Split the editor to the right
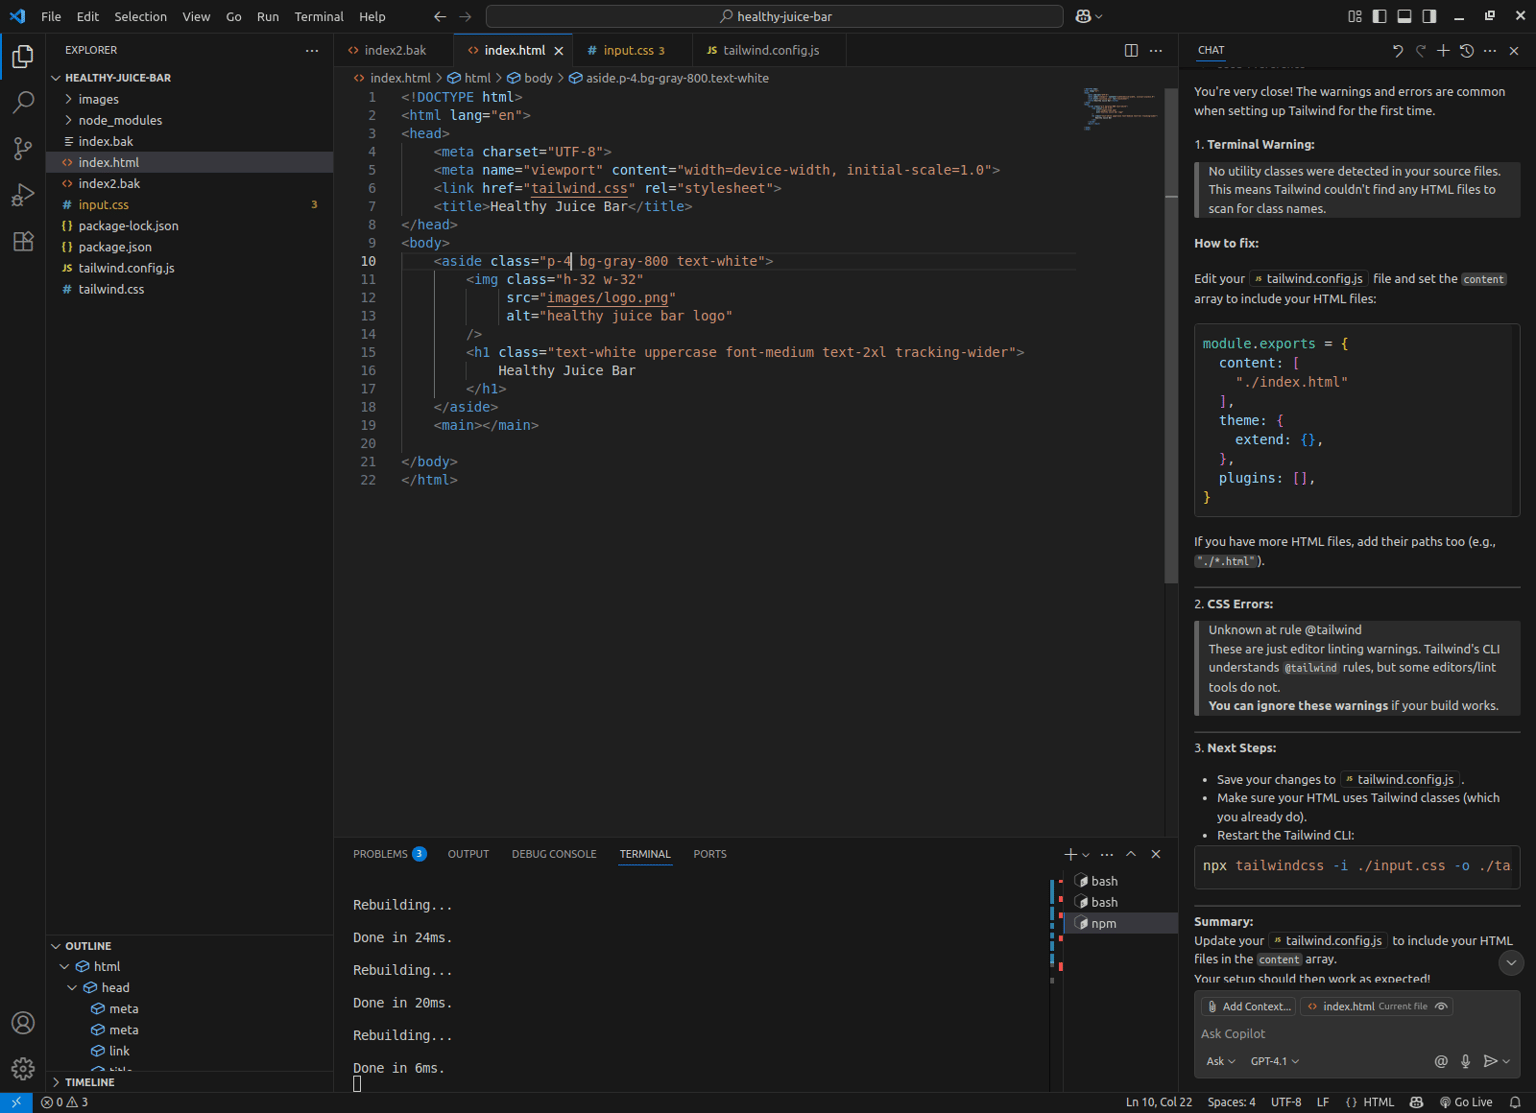The width and height of the screenshot is (1536, 1113). tap(1131, 50)
